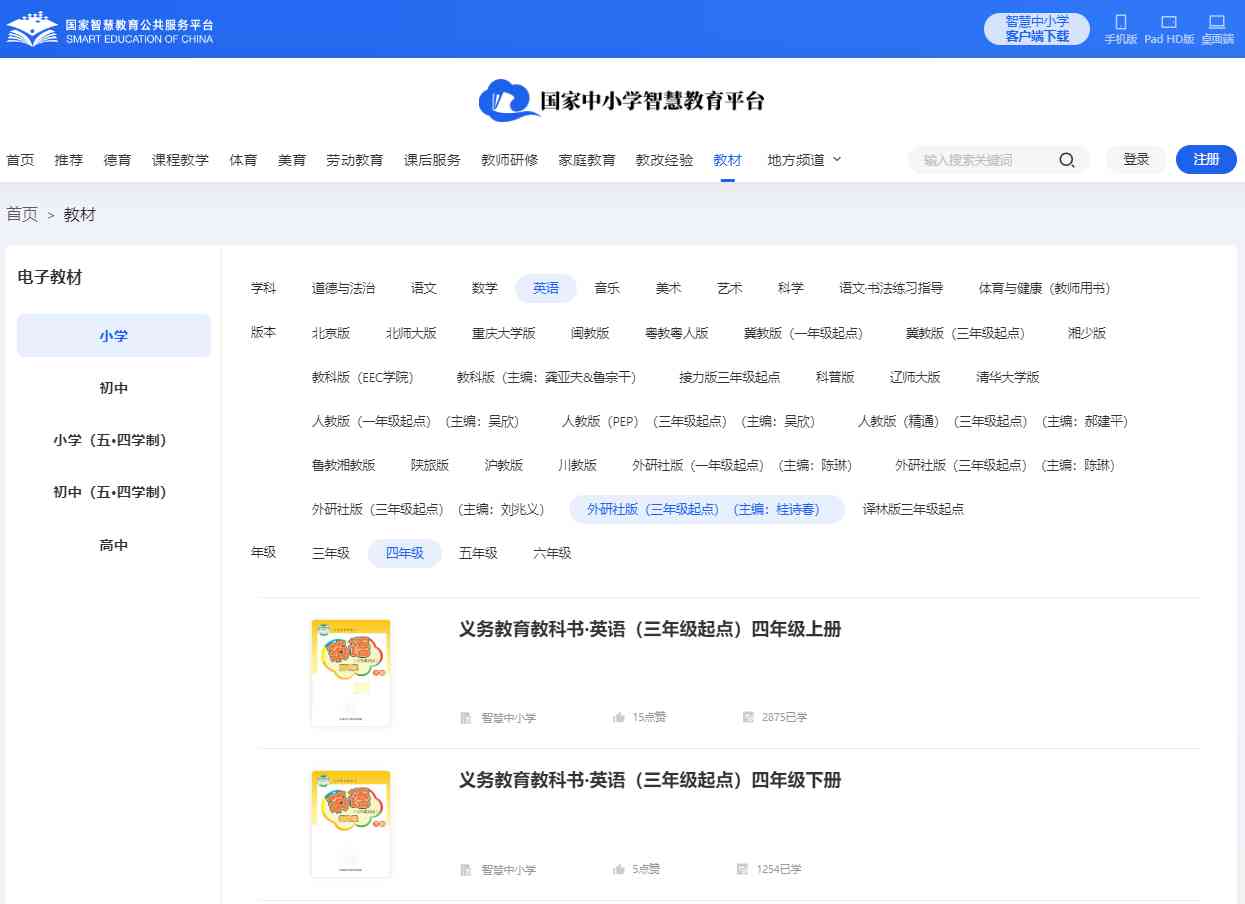
Task: Open the 德育 nav item
Action: 118,160
